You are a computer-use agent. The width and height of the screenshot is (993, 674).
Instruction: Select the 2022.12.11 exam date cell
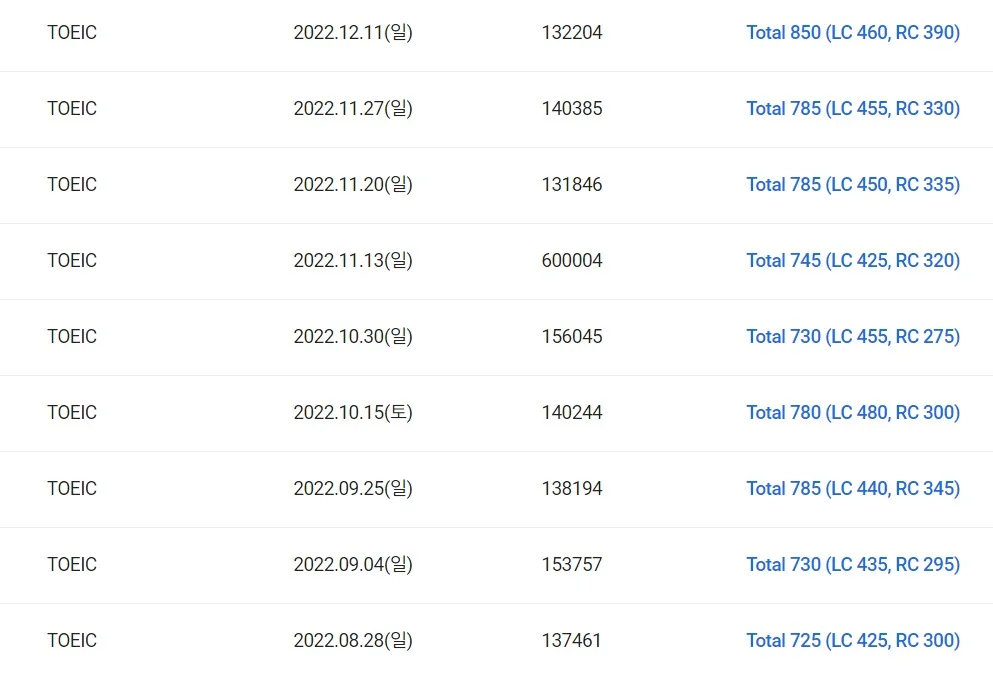353,33
